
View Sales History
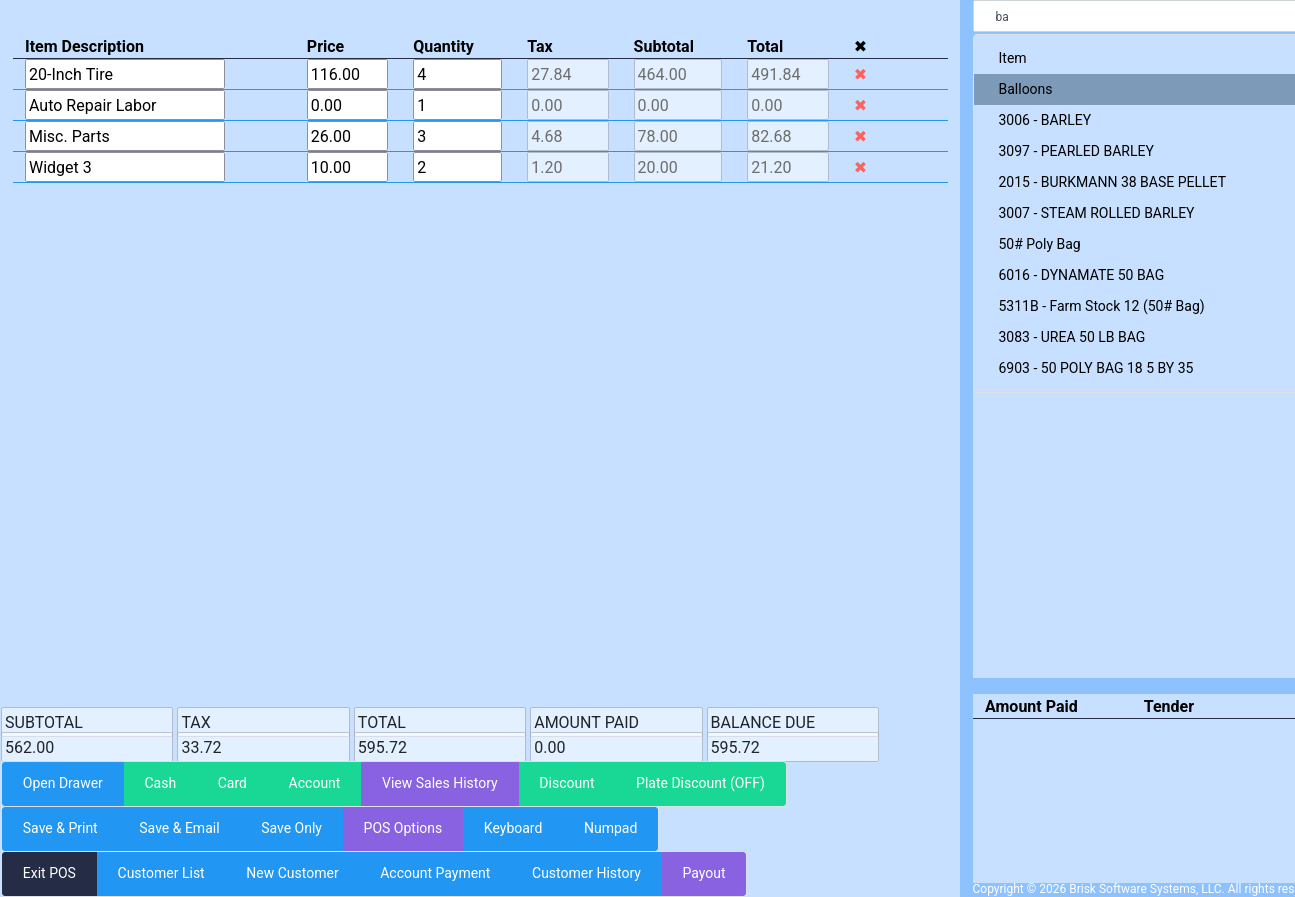439,783
